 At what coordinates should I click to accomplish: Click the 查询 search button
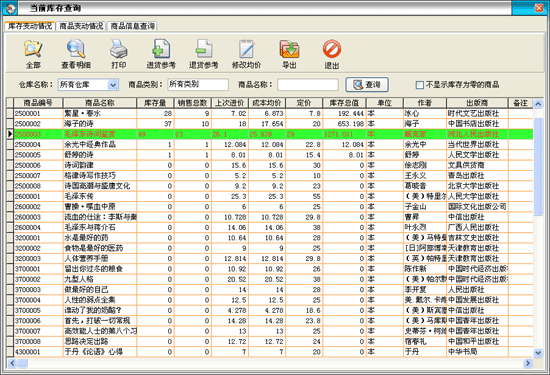coord(367,85)
